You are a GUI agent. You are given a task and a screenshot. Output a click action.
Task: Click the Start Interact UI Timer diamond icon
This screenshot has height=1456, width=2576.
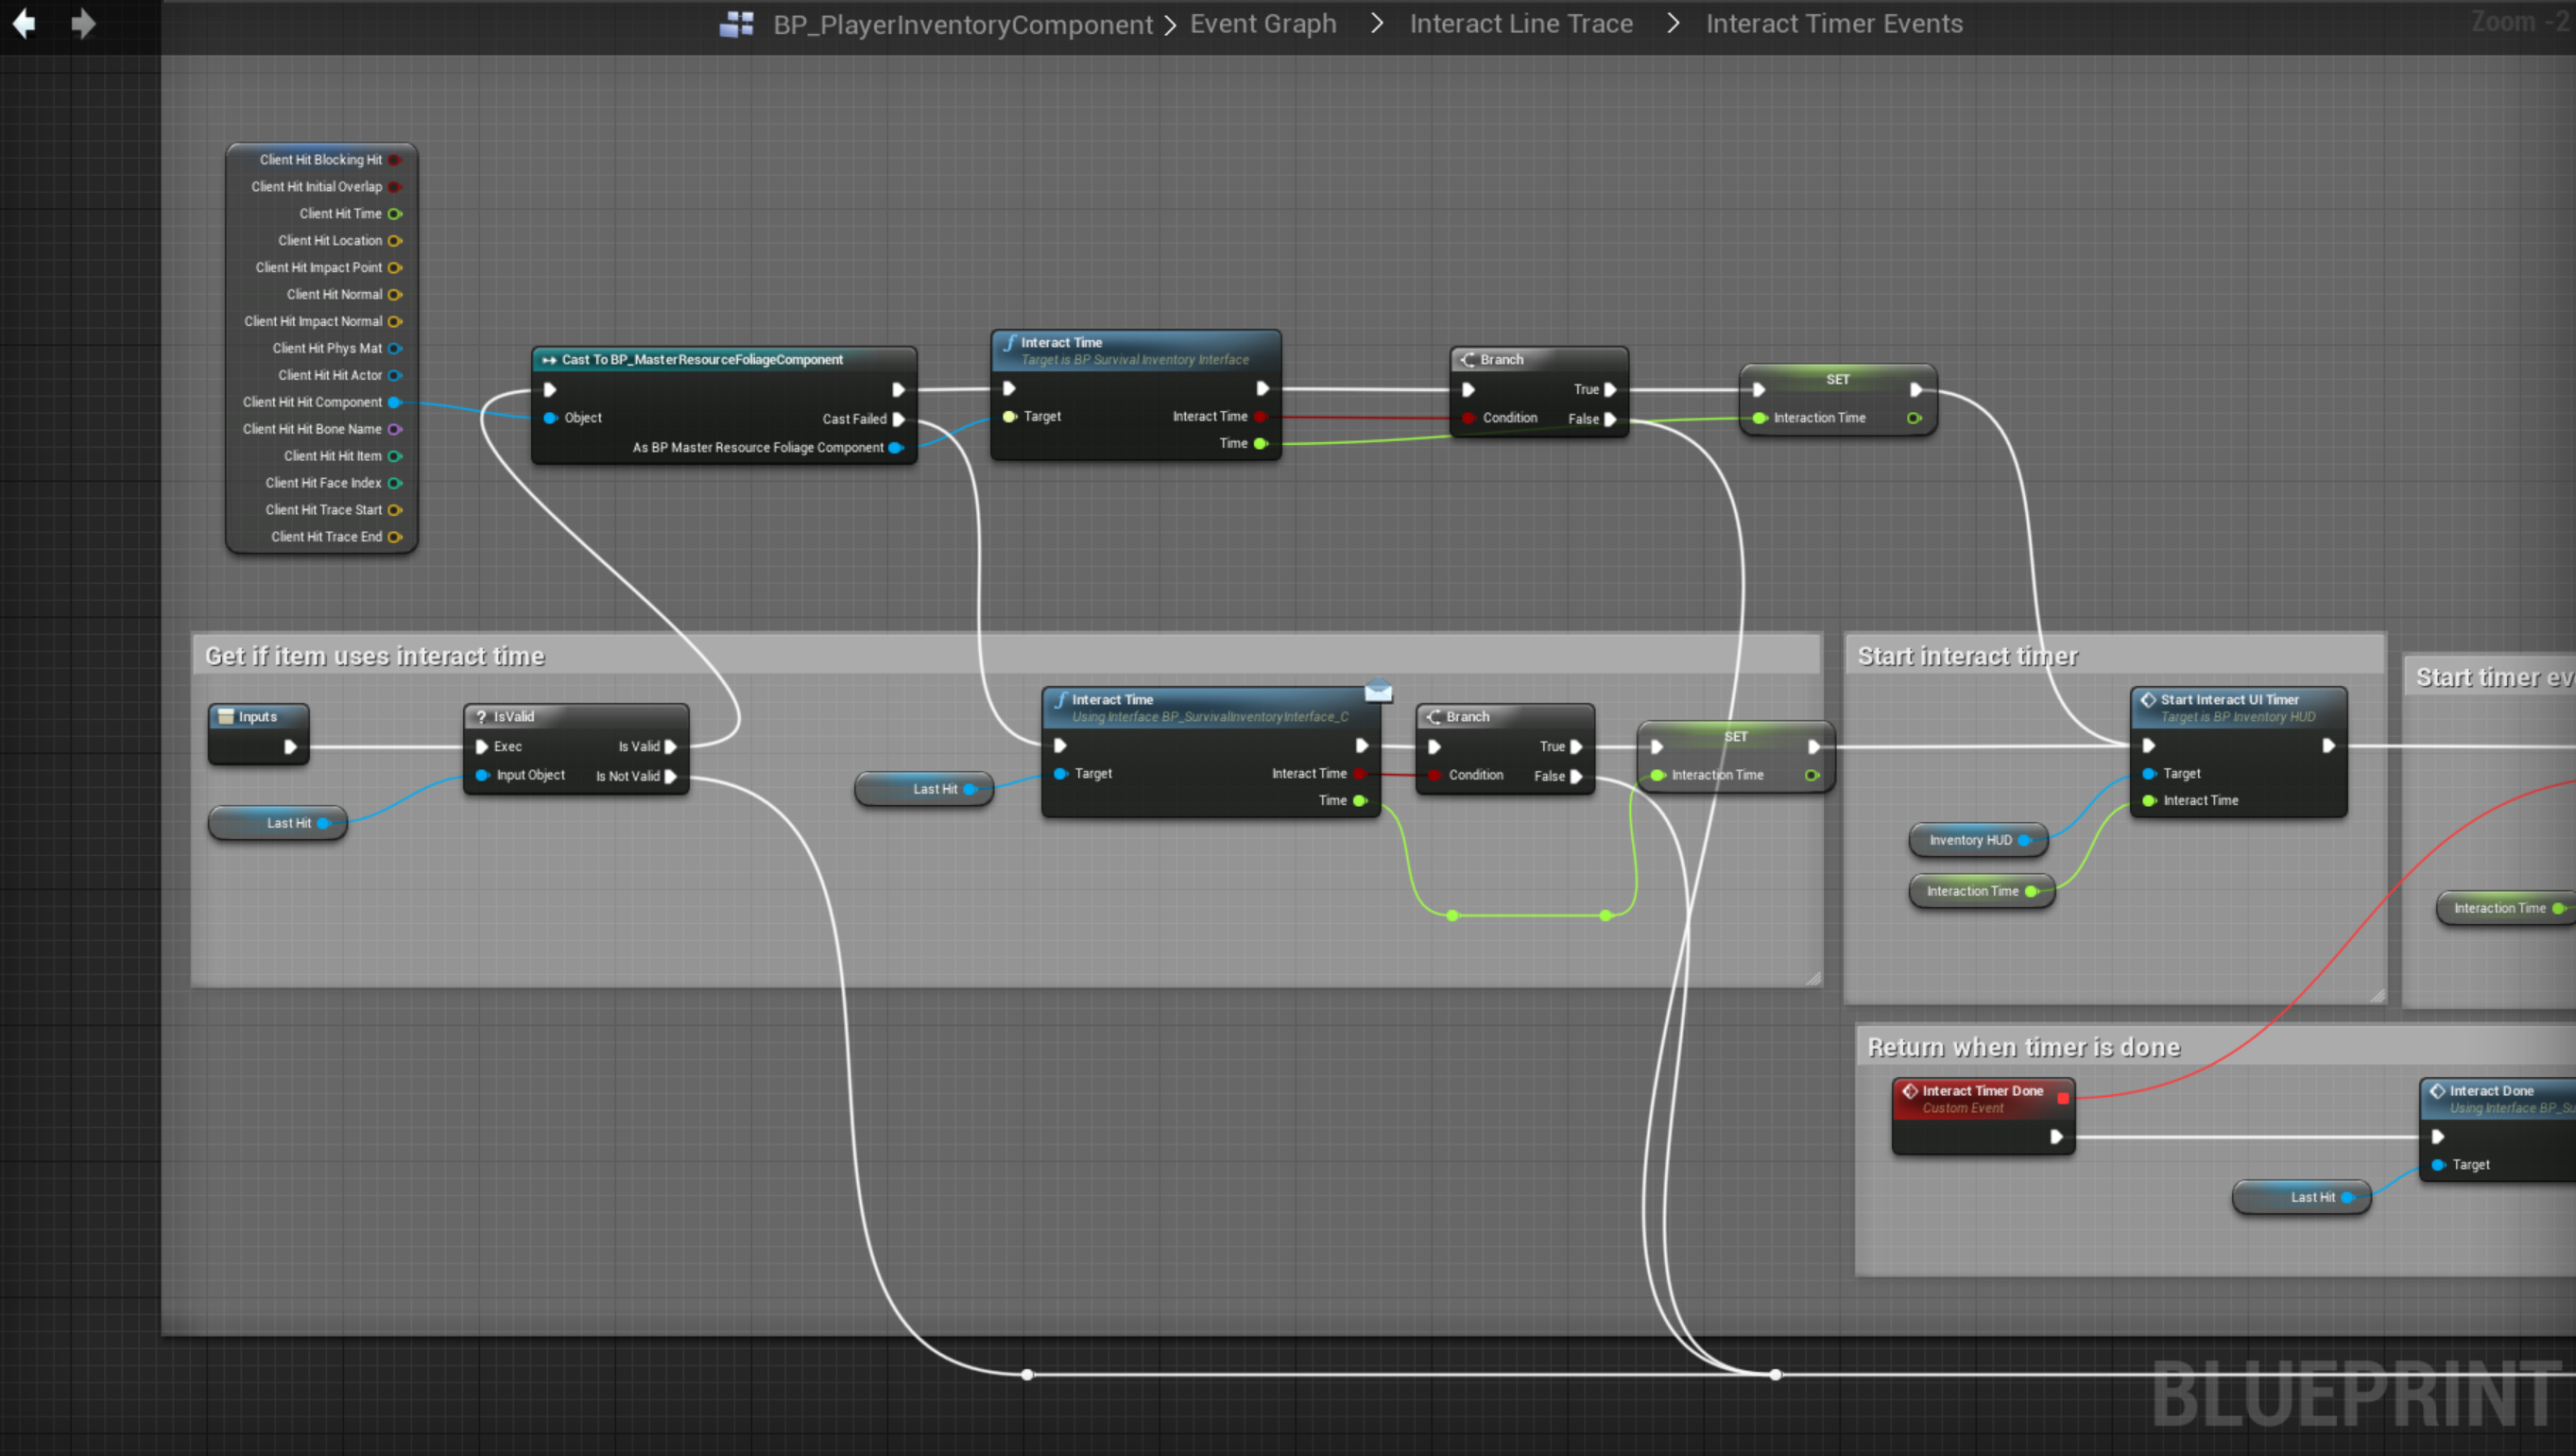[x=2148, y=700]
